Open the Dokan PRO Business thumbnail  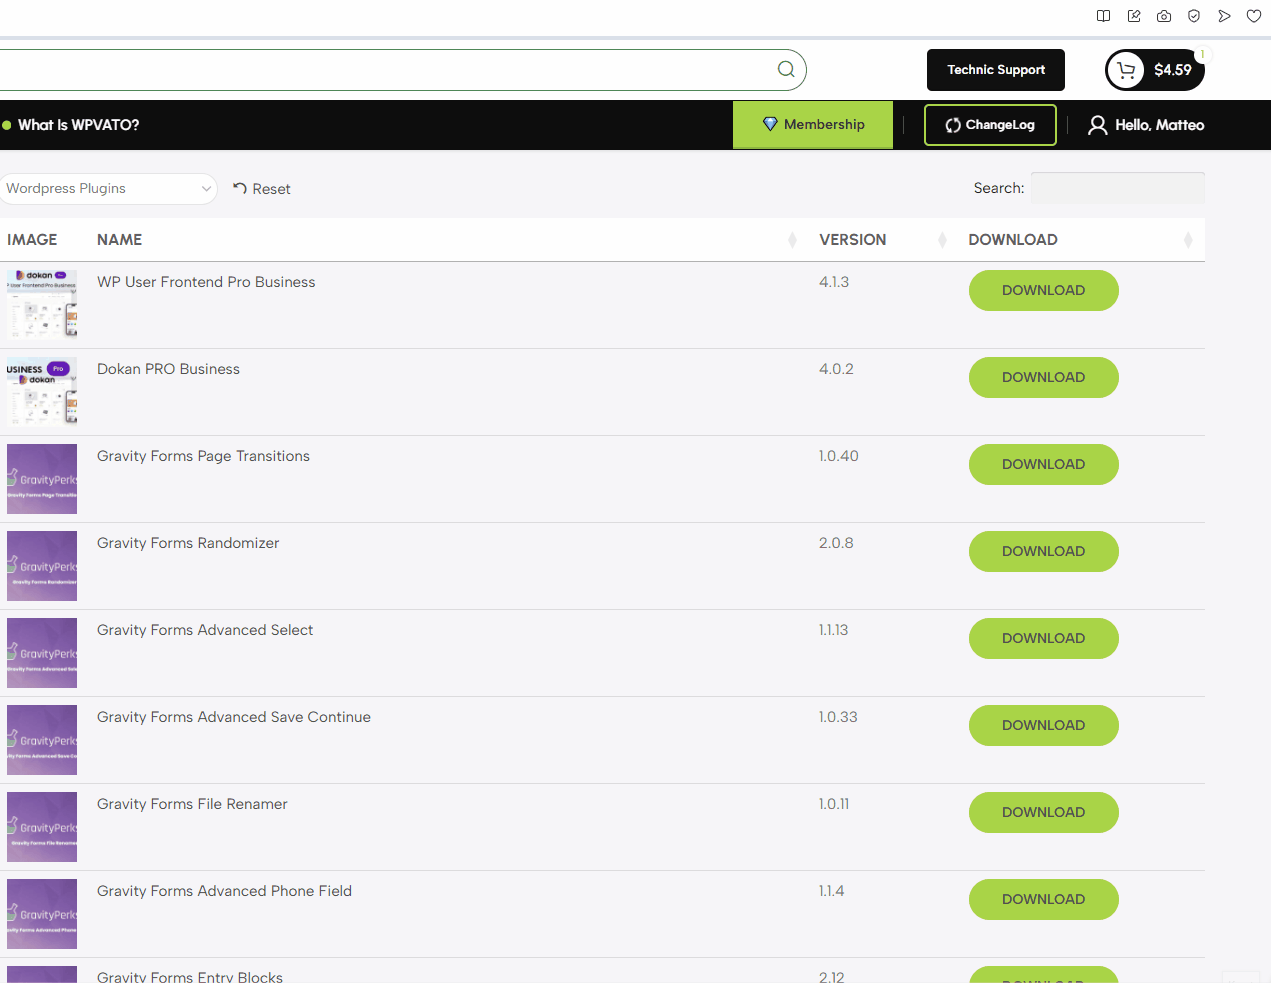(42, 392)
